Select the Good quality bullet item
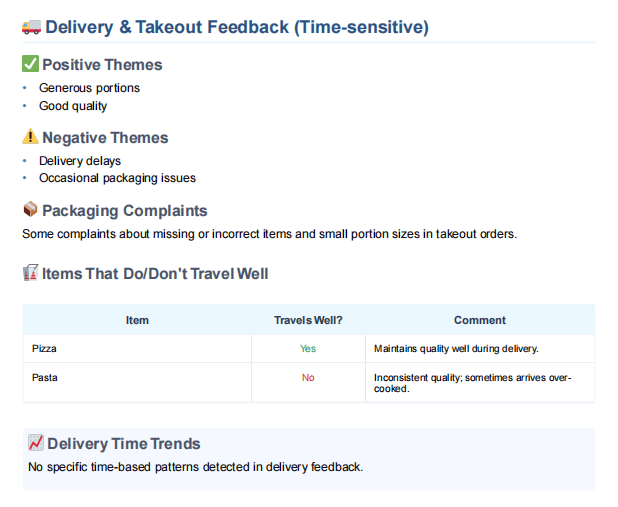Viewport: 618px width, 507px height. [73, 106]
